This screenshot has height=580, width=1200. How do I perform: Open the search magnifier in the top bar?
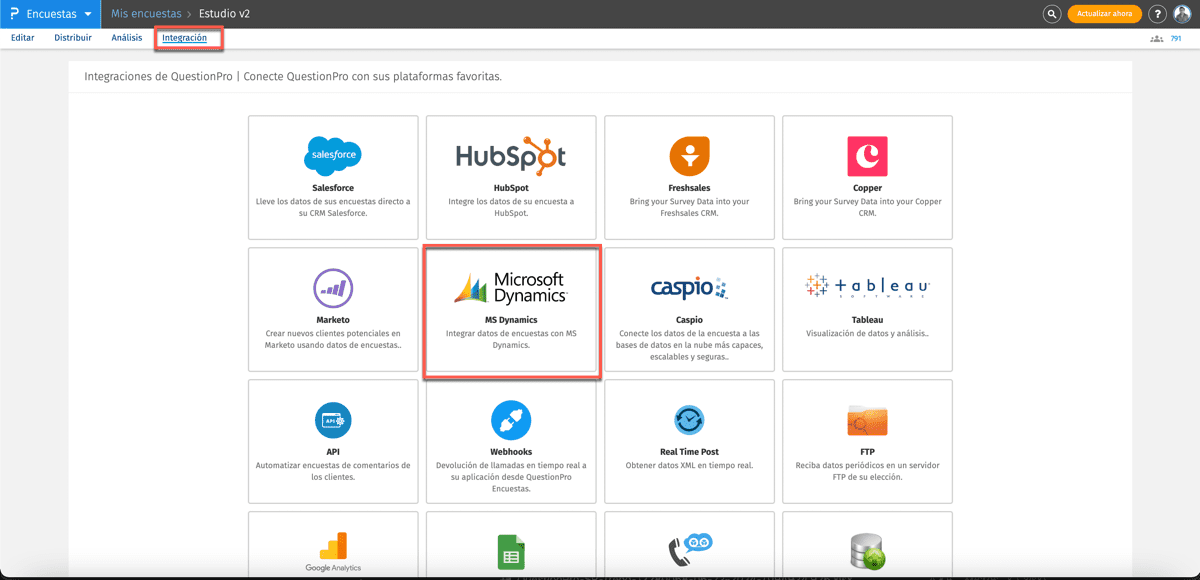pos(1053,13)
